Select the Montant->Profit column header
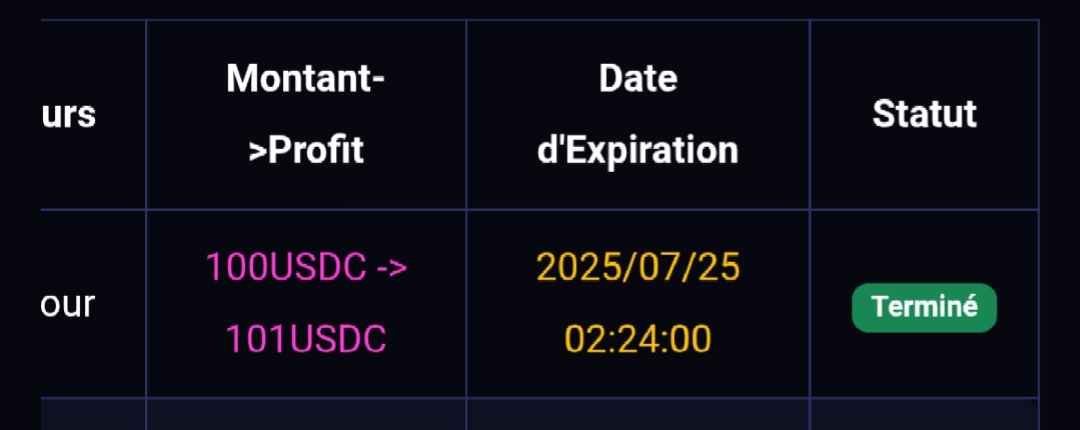The image size is (1080, 430). (306, 114)
